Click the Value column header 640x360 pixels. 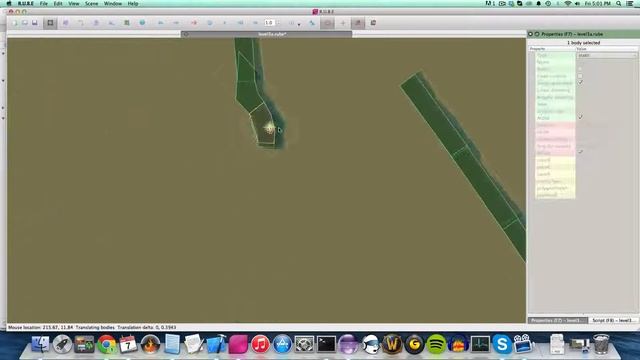click(607, 49)
